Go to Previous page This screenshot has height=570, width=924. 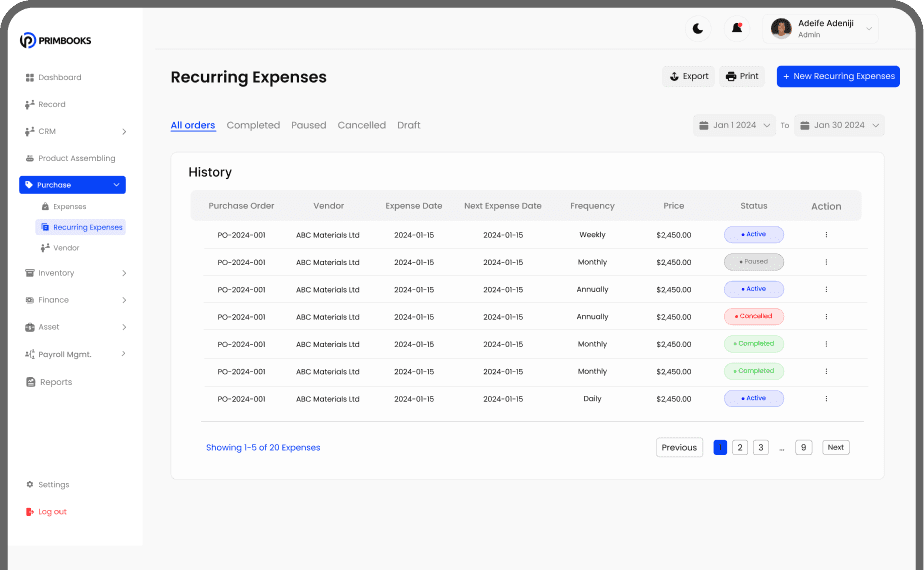click(x=679, y=447)
